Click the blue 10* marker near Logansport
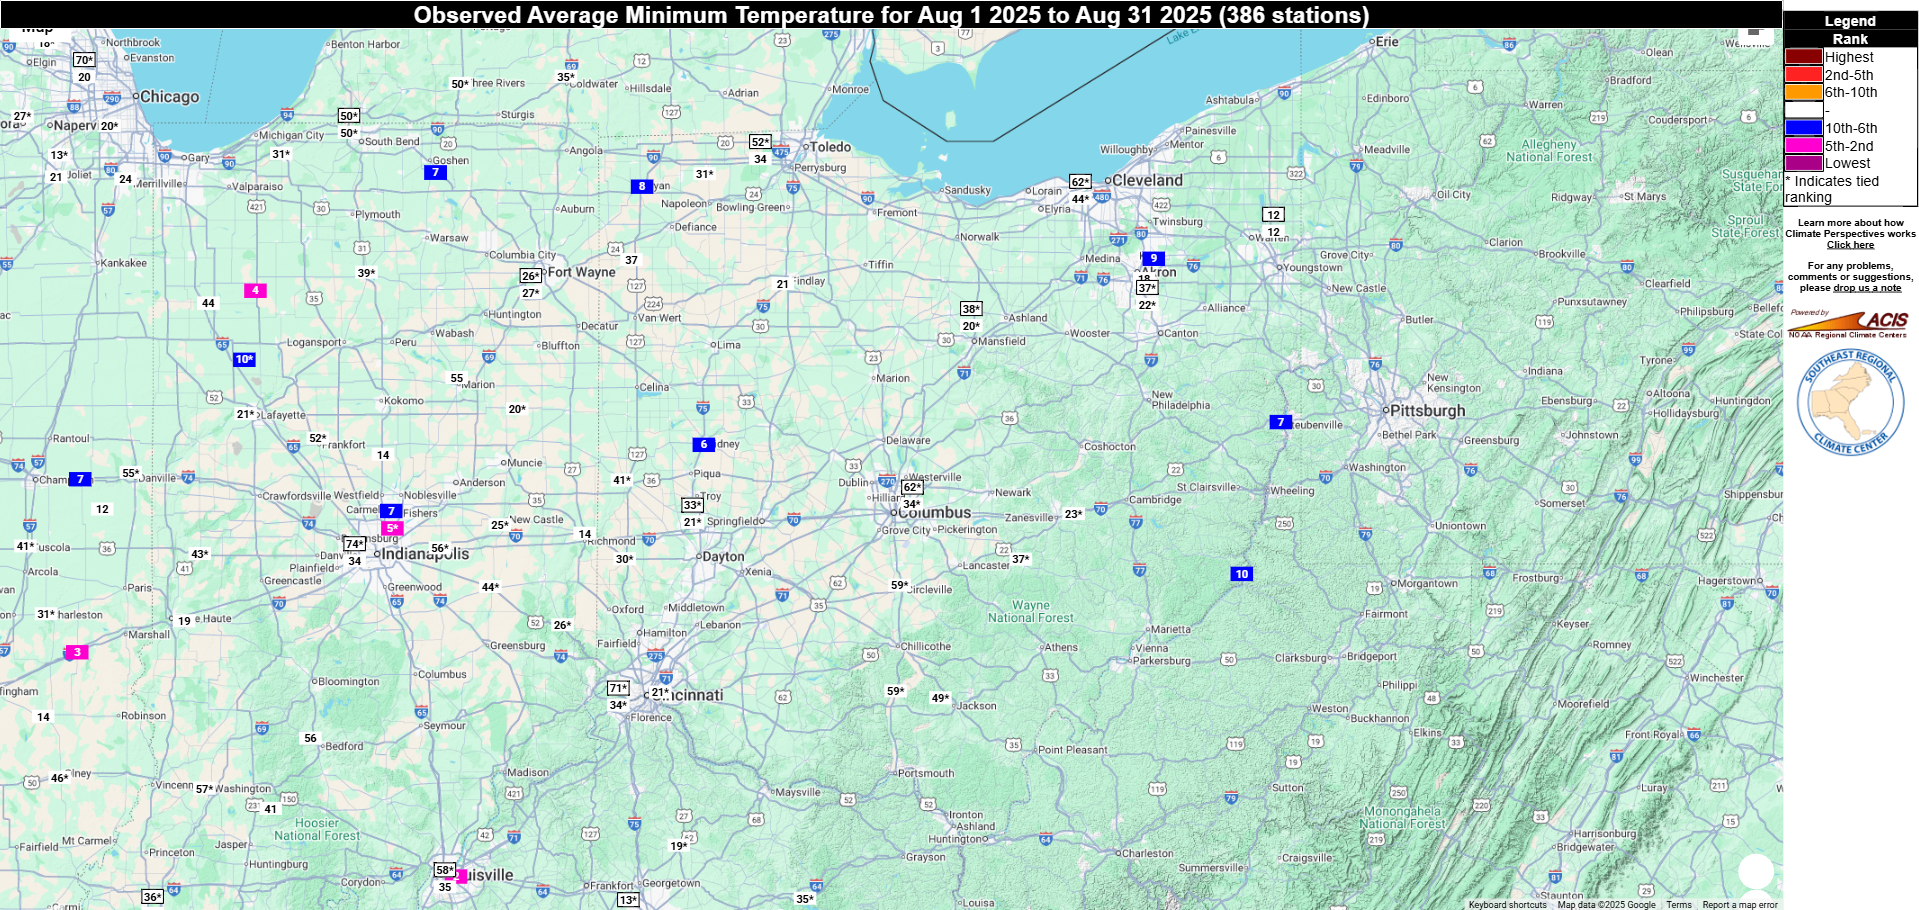 click(244, 359)
